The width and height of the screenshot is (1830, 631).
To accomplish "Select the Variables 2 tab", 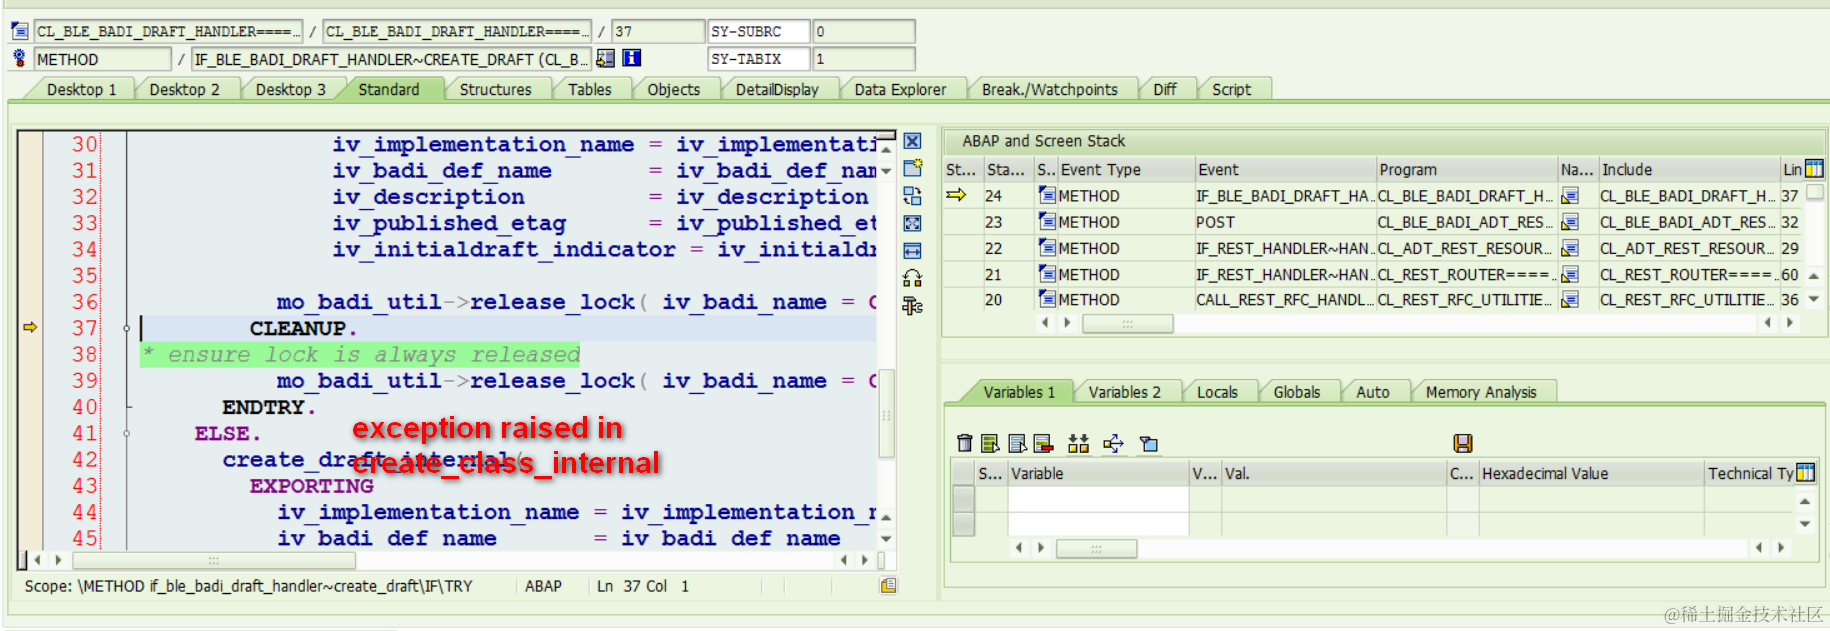I will point(1124,392).
